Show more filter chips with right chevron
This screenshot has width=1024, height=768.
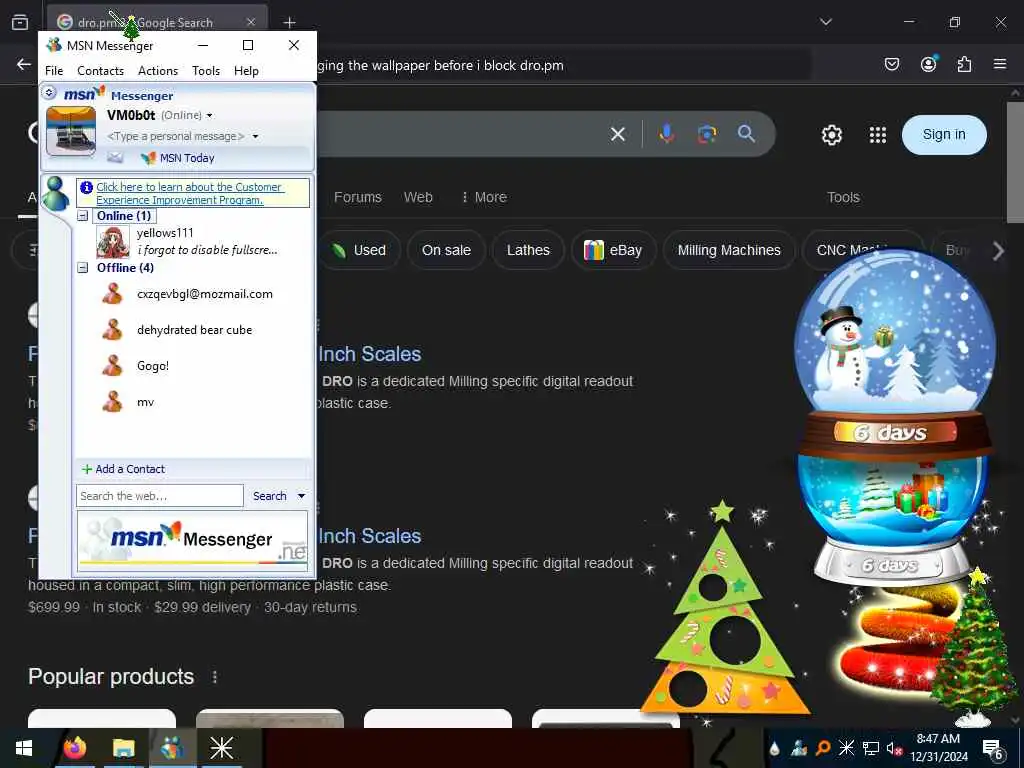tap(998, 251)
